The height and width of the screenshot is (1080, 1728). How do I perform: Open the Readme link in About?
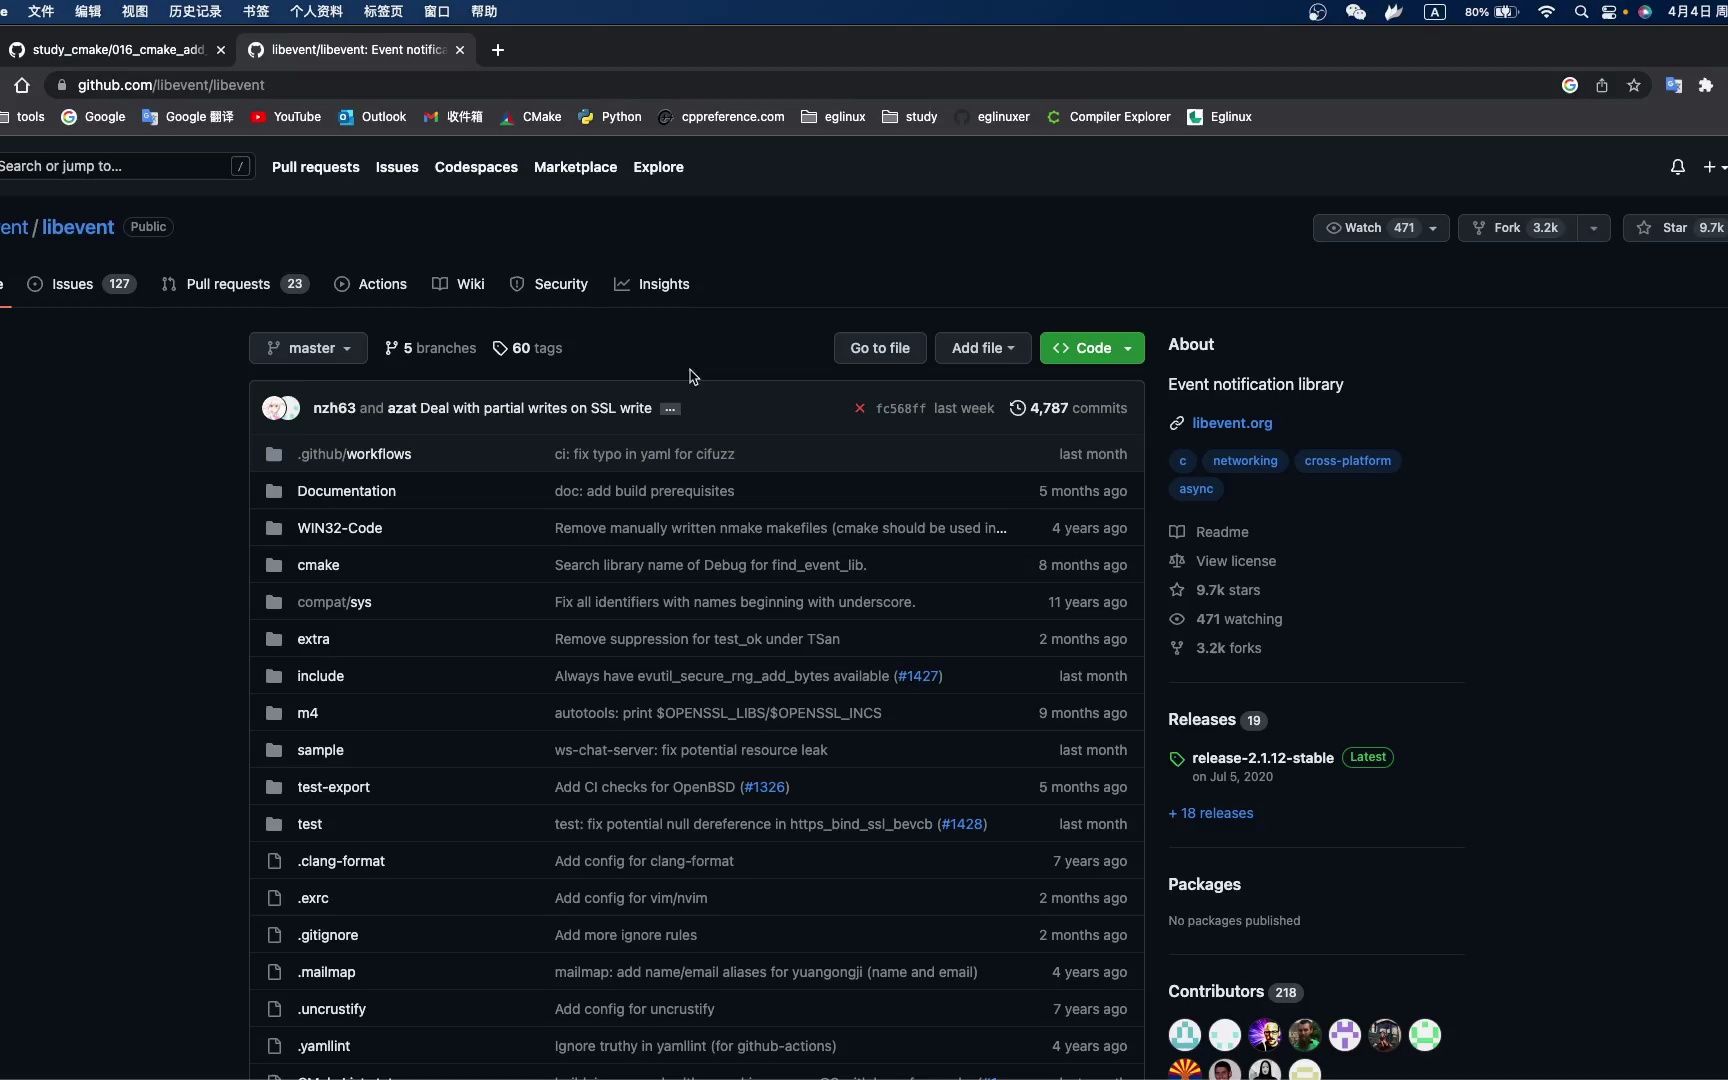1209,532
